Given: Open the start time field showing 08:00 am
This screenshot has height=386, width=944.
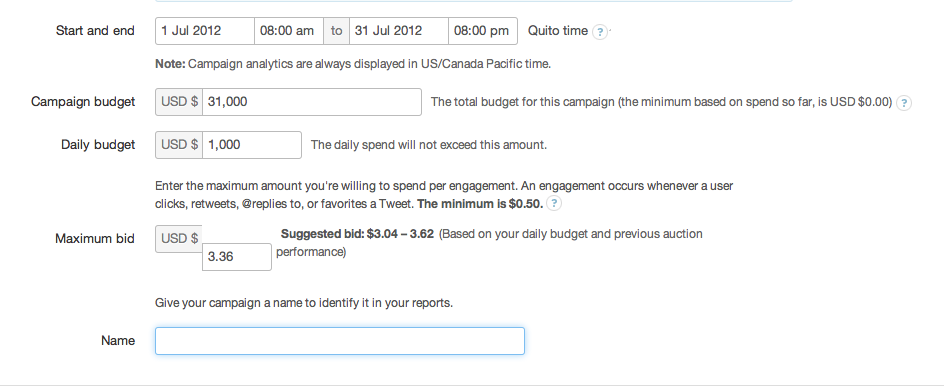Looking at the screenshot, I should [x=289, y=31].
